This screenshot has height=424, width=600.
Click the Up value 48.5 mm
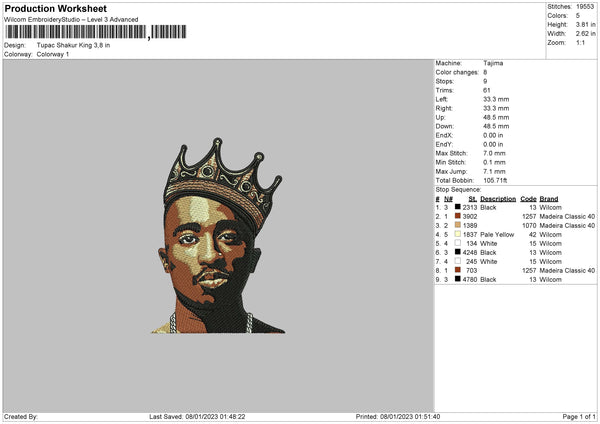click(496, 117)
